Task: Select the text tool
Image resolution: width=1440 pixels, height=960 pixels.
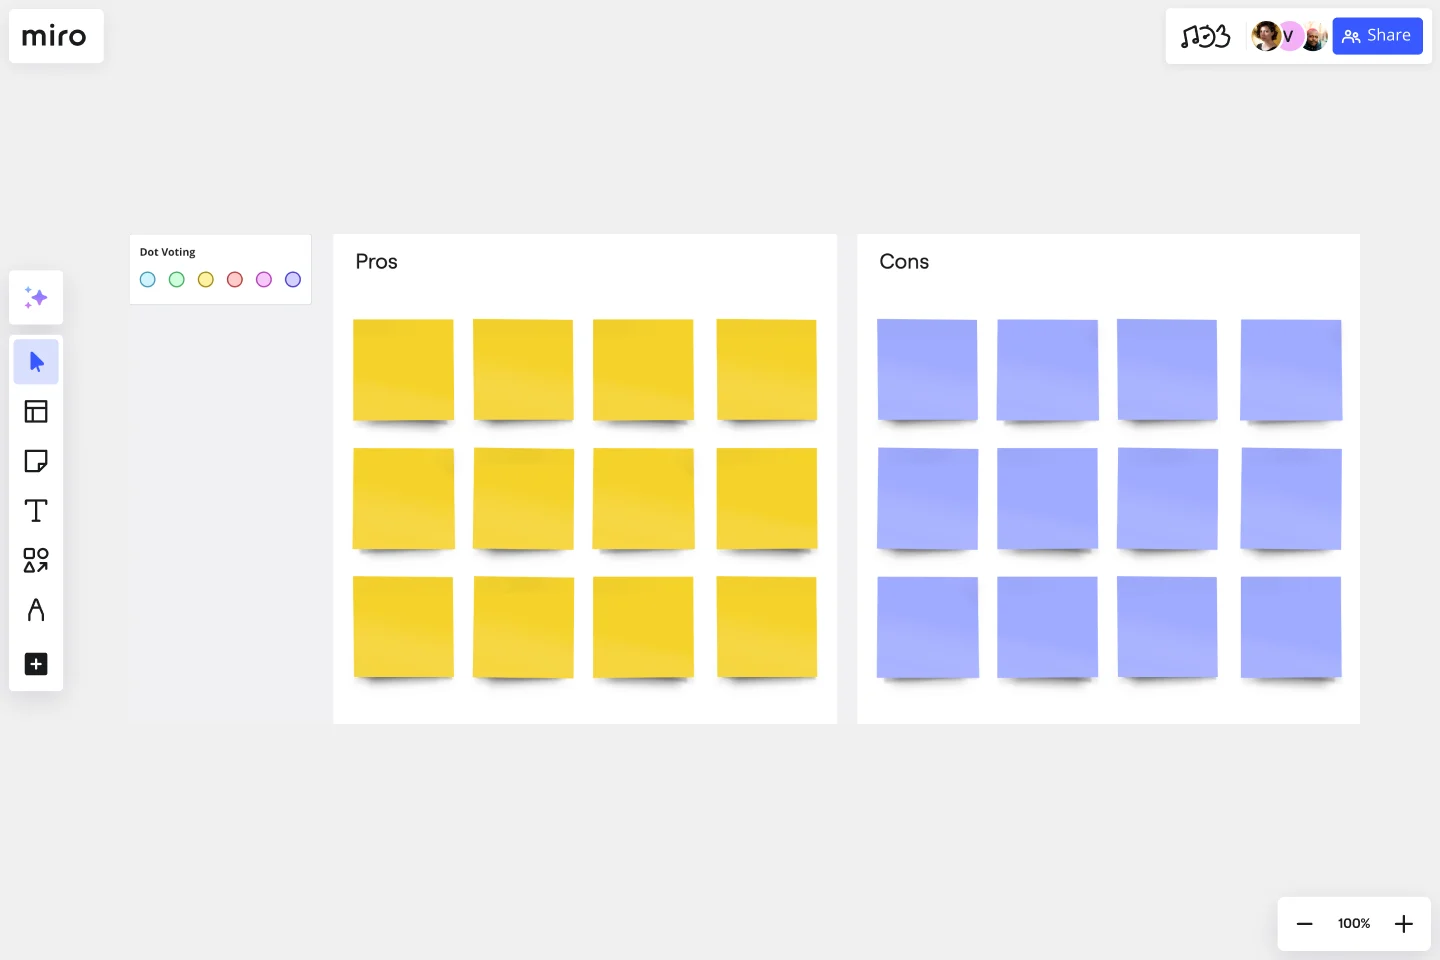Action: tap(36, 511)
